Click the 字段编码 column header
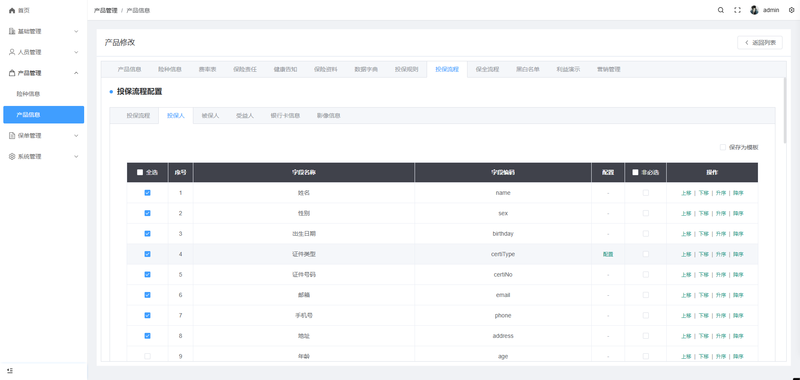 503,172
